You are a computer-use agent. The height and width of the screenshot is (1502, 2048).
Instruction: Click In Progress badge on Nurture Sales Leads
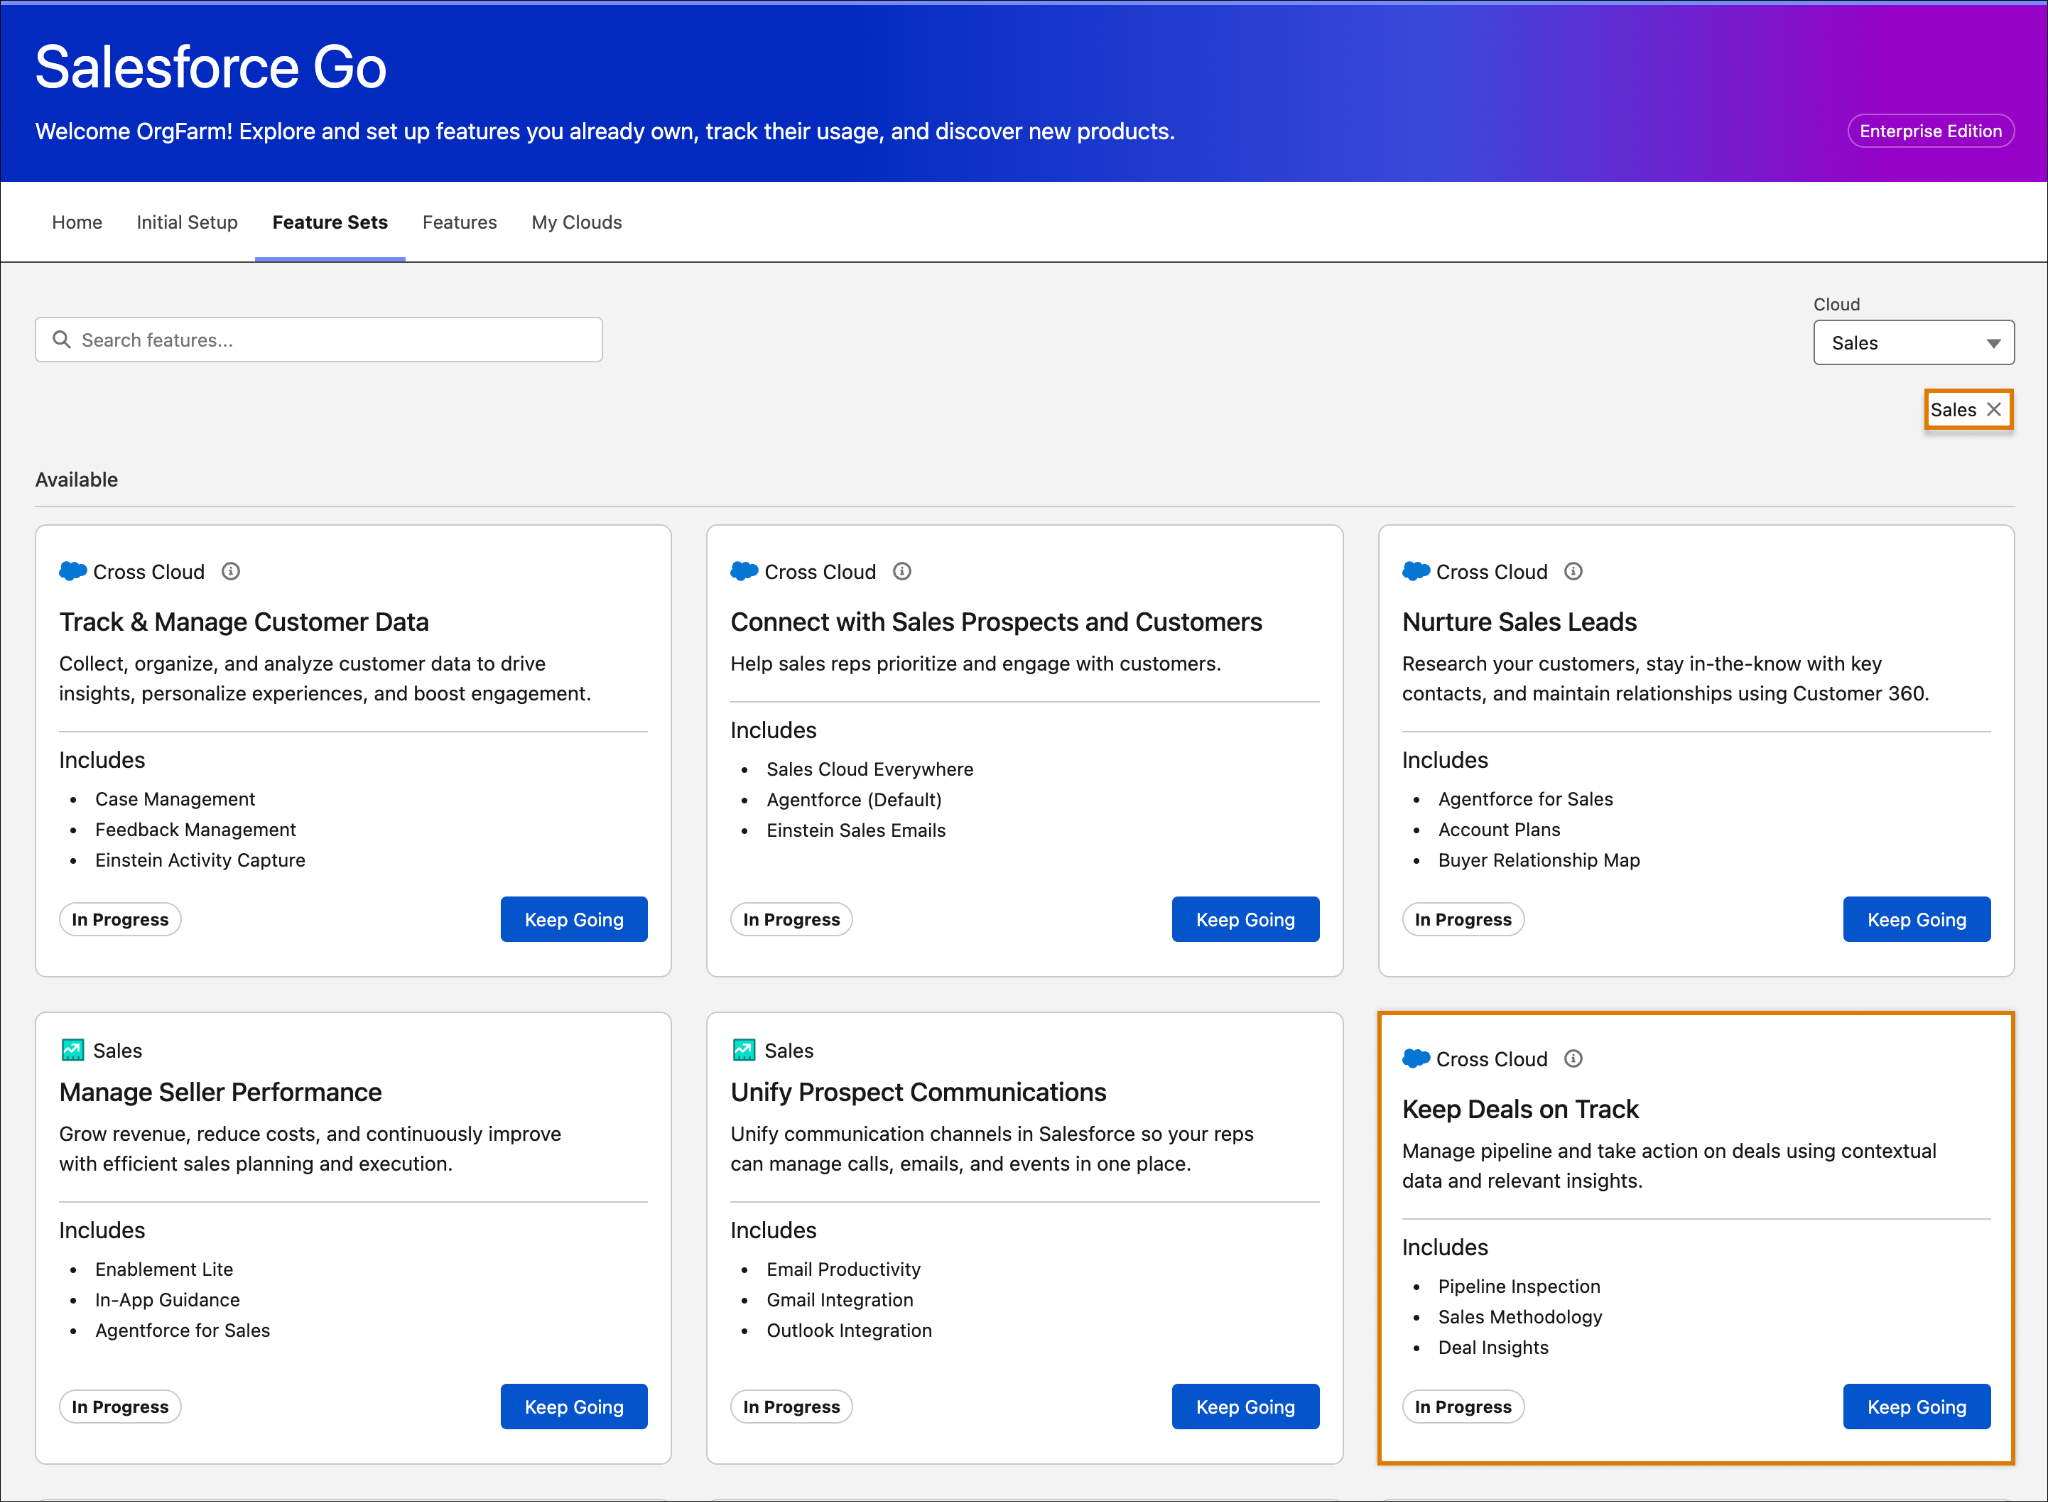(x=1463, y=919)
